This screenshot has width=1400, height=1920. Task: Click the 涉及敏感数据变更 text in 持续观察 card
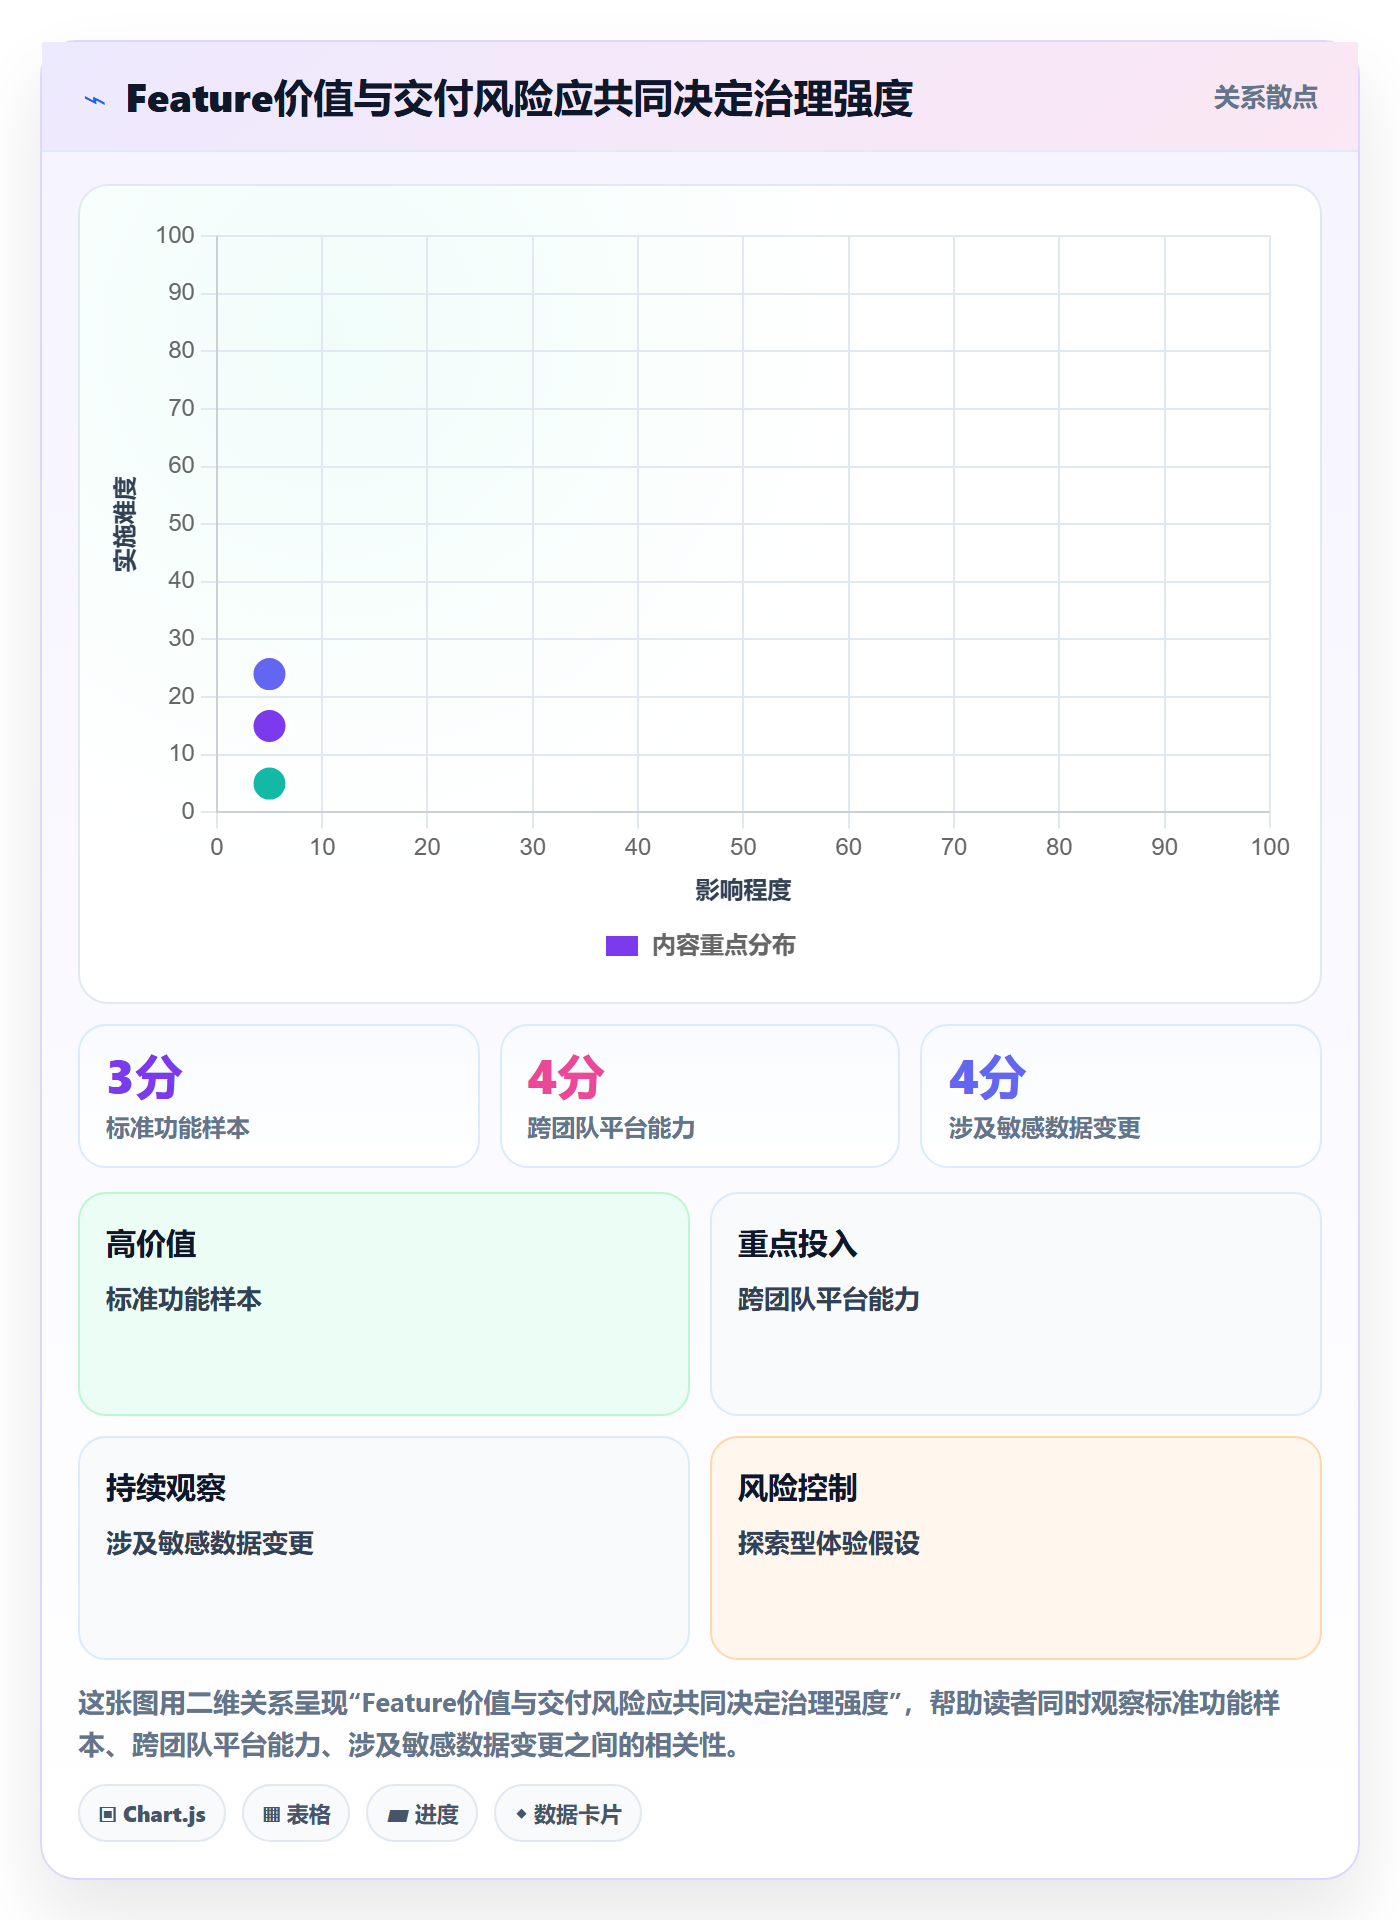click(x=210, y=1544)
